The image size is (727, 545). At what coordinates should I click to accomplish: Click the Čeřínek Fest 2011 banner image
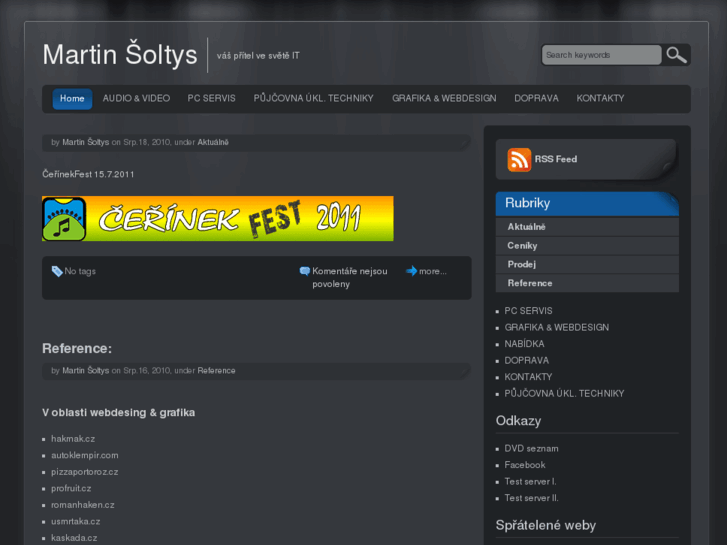[218, 218]
